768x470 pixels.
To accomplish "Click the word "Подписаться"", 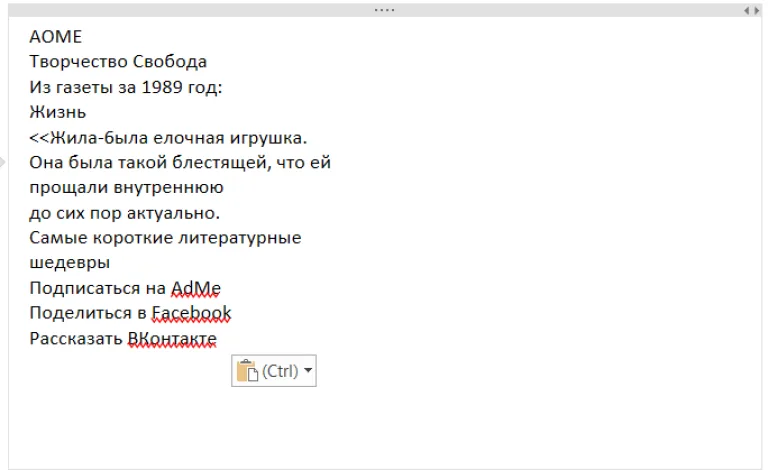I will pyautogui.click(x=85, y=288).
